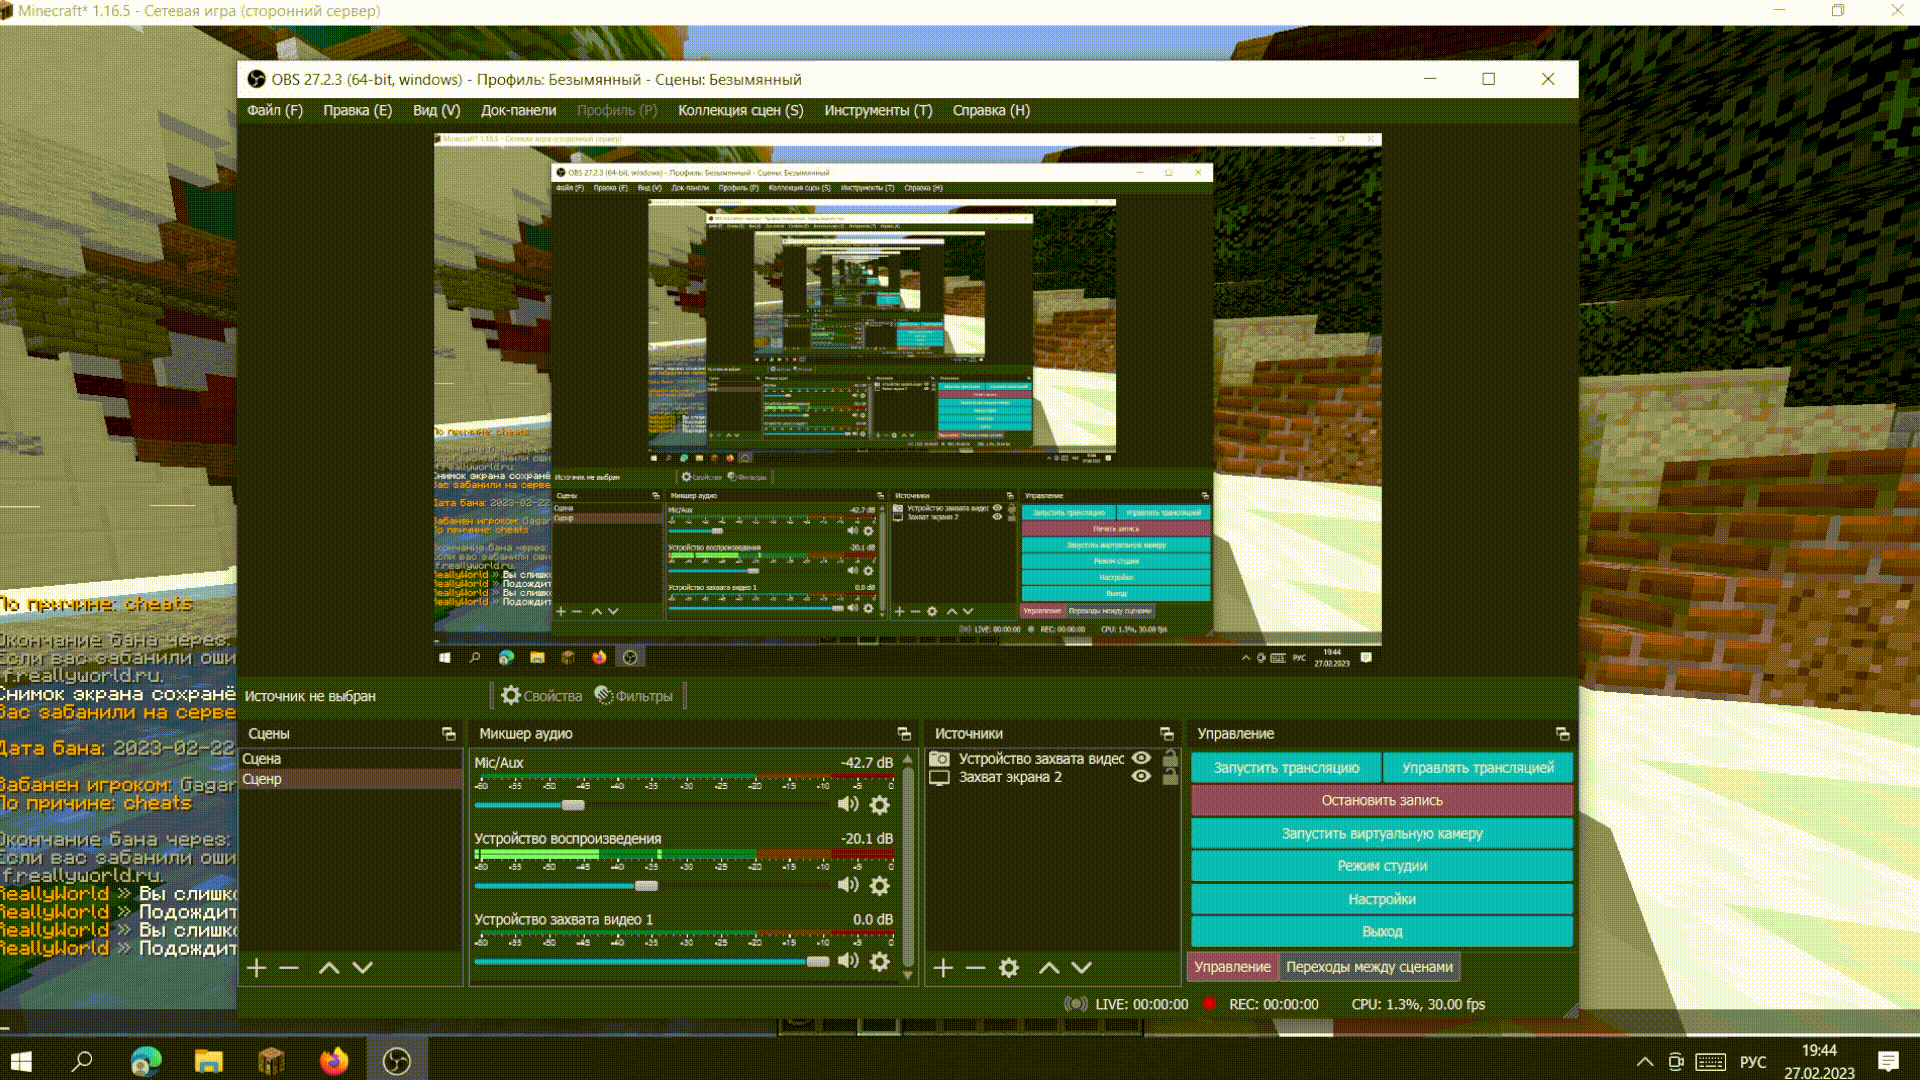
Task: Switch to the Управление tab
Action: pos(1232,967)
